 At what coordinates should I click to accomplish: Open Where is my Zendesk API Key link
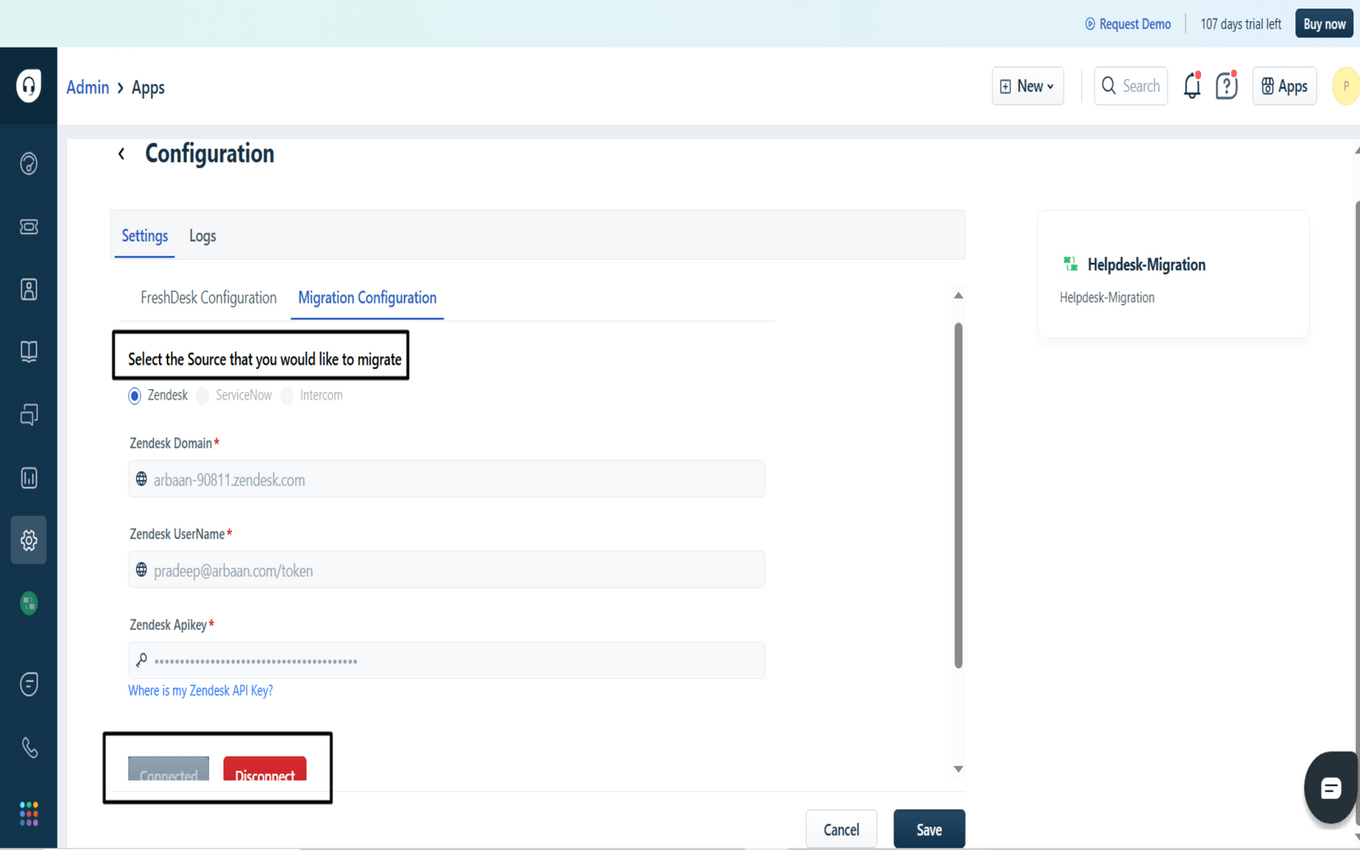point(200,691)
